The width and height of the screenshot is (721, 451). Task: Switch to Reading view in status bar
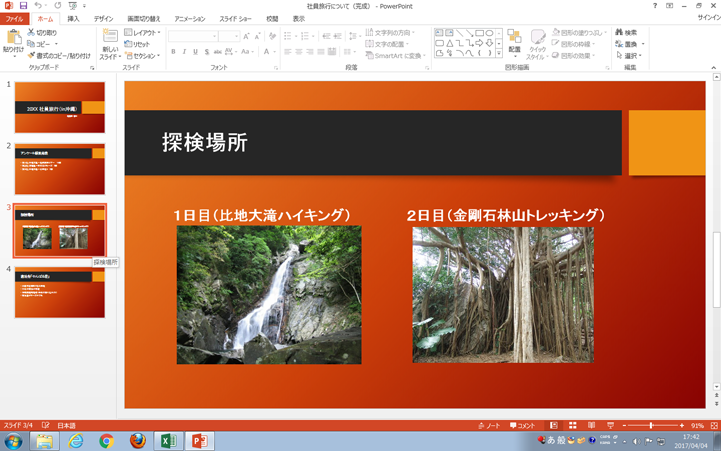591,425
